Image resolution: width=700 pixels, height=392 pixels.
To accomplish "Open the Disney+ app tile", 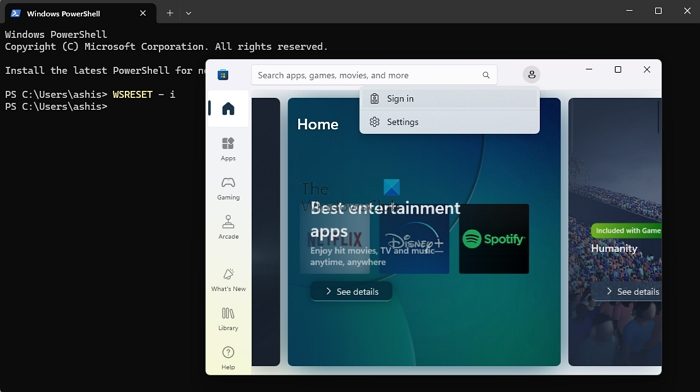I will 414,239.
